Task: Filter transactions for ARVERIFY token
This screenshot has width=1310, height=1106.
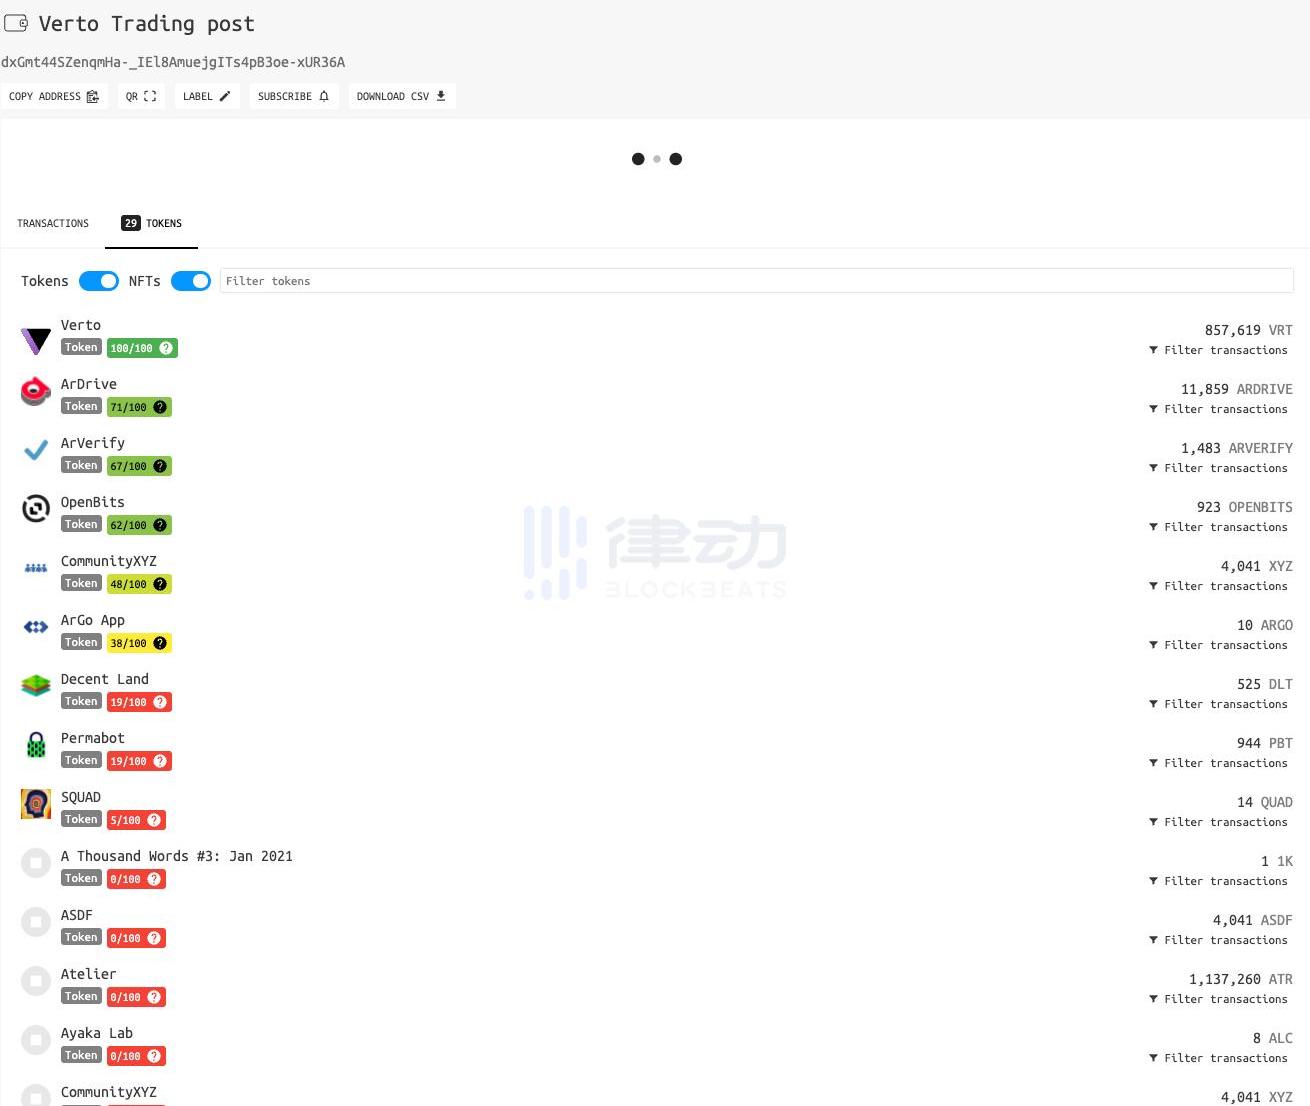Action: tap(1218, 468)
